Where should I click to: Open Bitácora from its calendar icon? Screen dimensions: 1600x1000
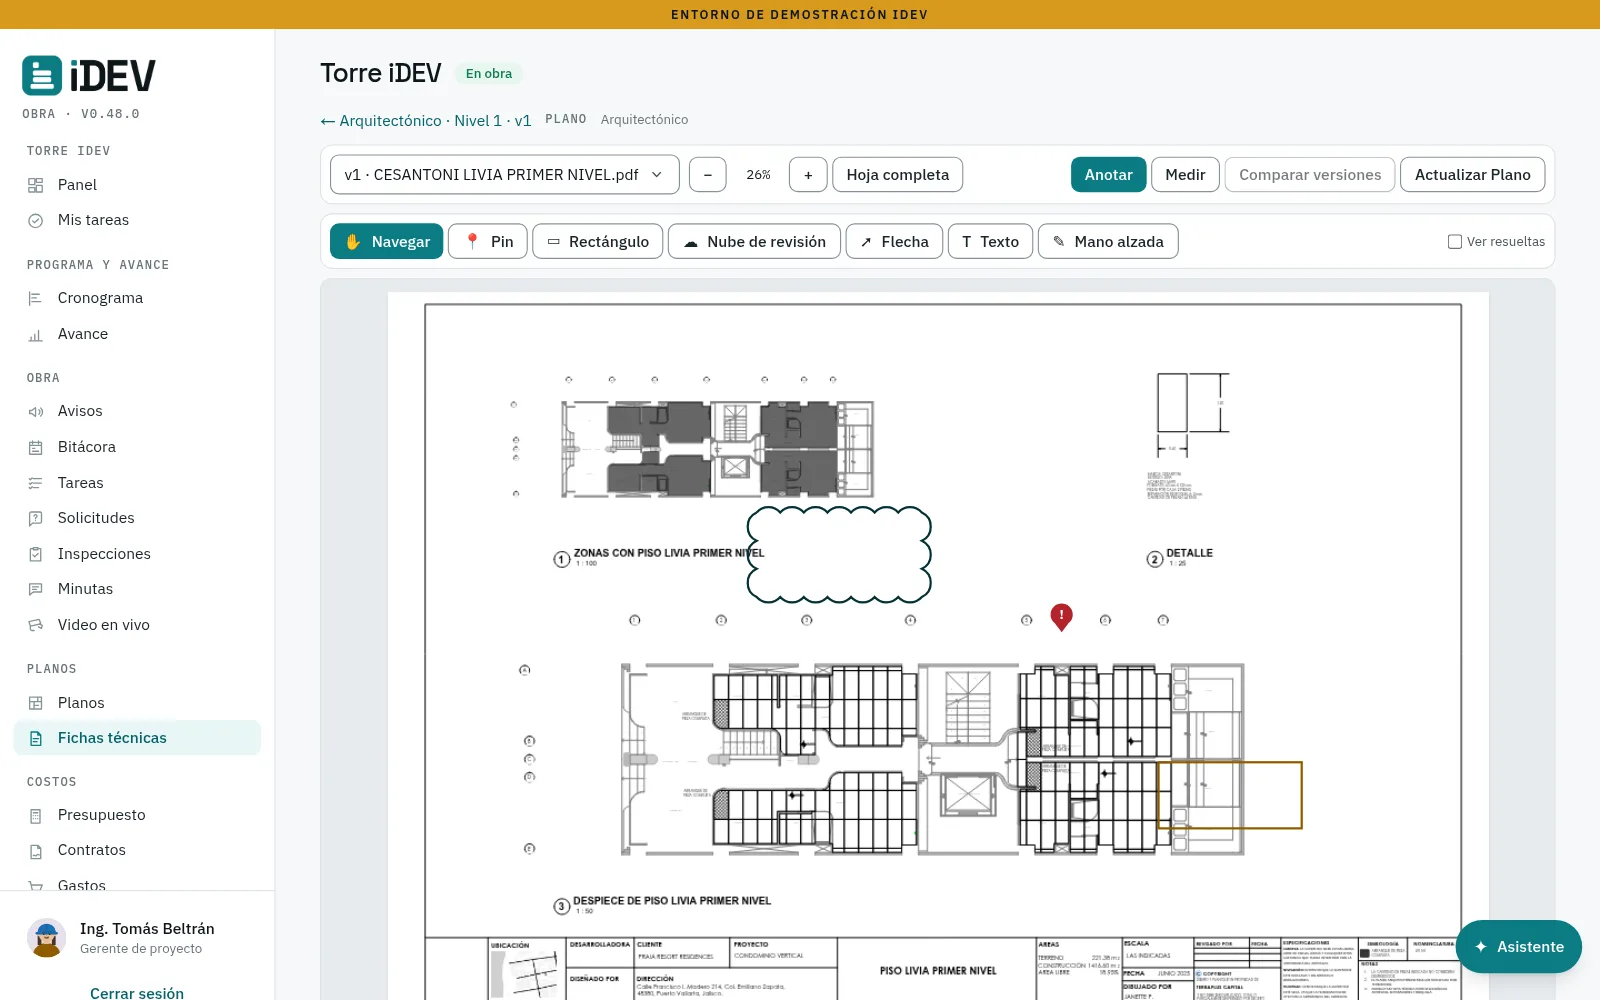click(x=36, y=447)
